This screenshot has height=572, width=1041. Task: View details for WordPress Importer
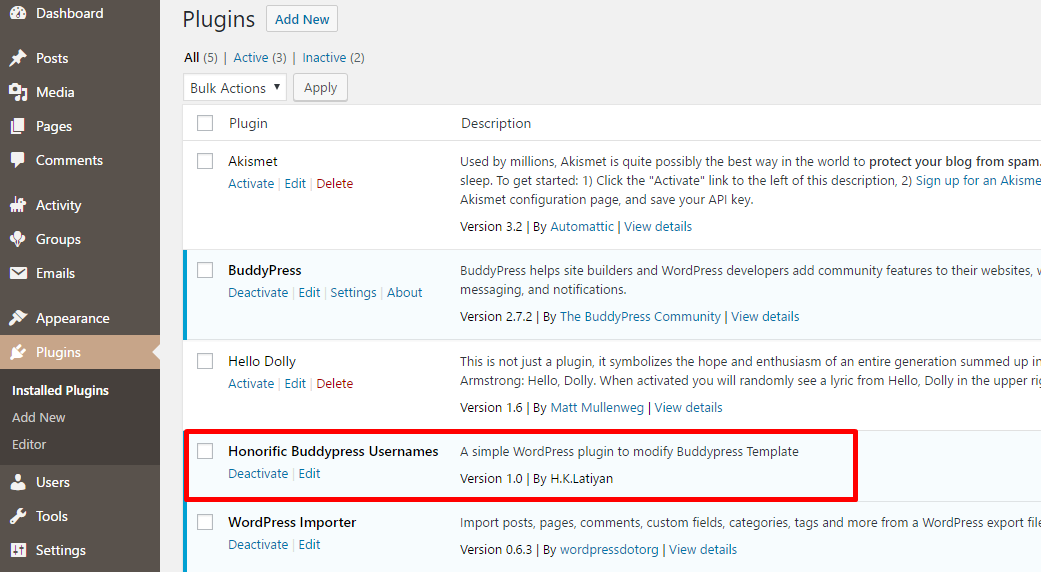pyautogui.click(x=703, y=550)
